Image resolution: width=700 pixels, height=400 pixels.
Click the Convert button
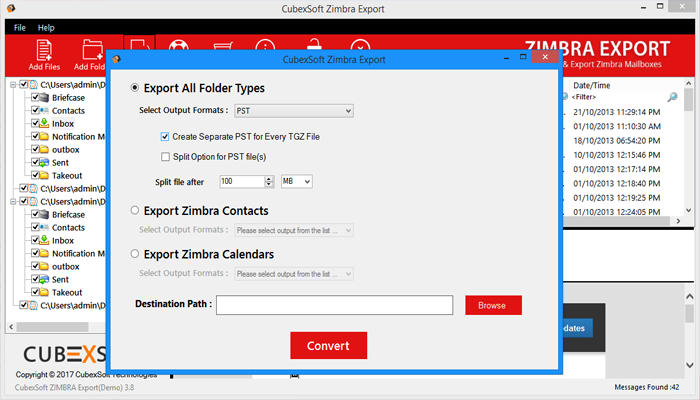point(329,346)
